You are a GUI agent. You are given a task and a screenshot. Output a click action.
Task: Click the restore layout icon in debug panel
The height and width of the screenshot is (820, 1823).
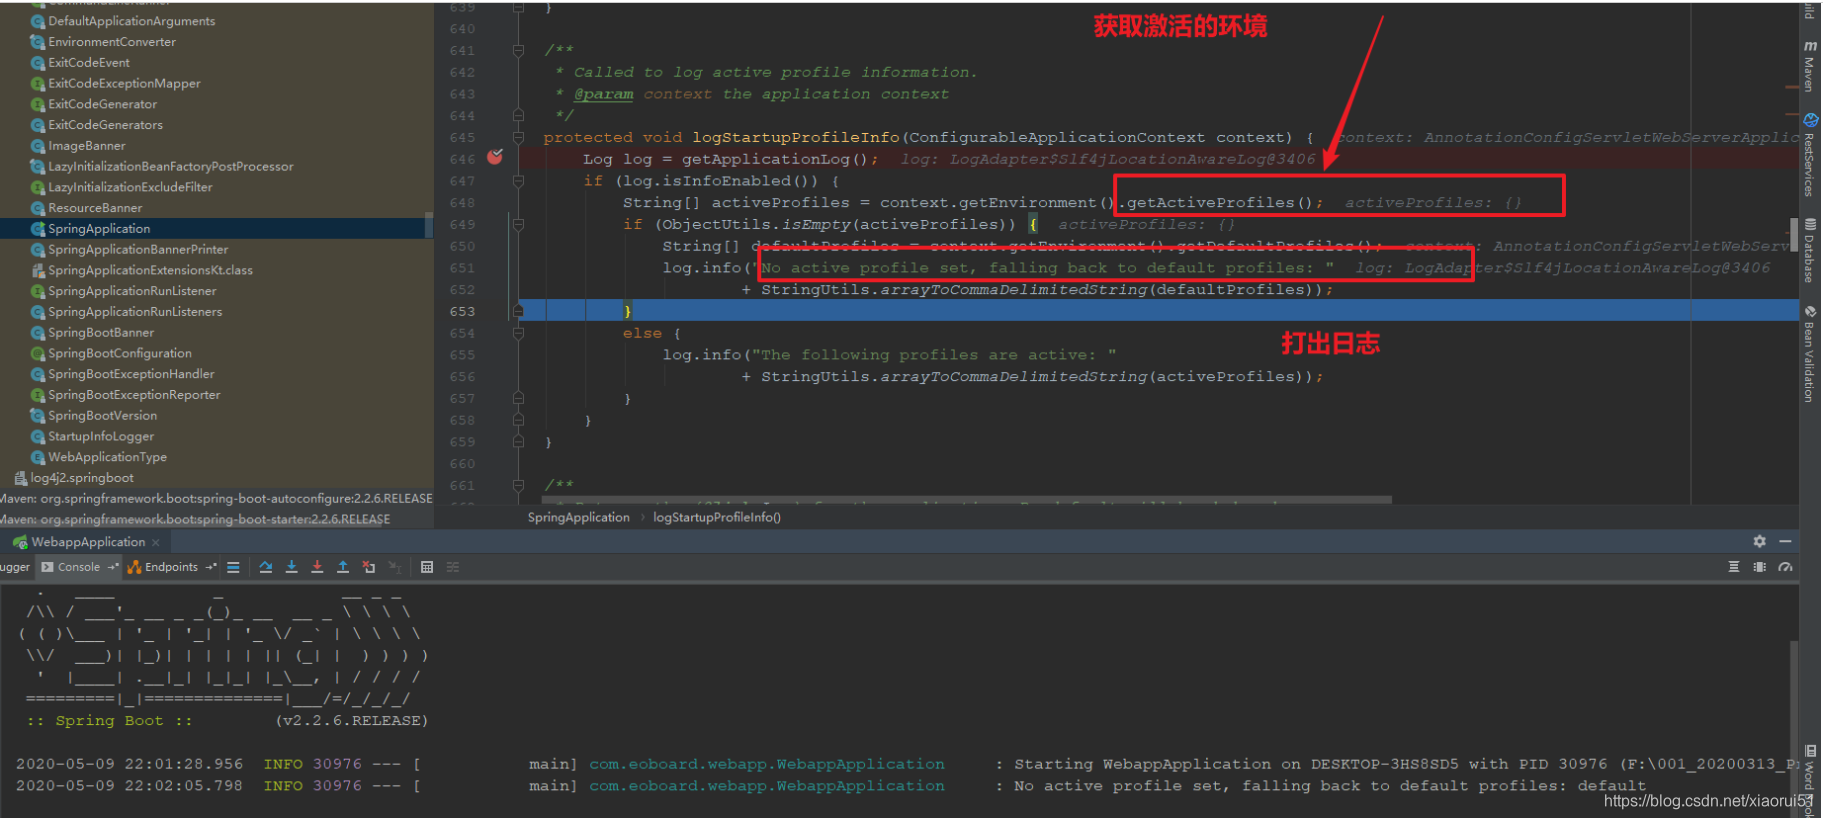click(1760, 567)
